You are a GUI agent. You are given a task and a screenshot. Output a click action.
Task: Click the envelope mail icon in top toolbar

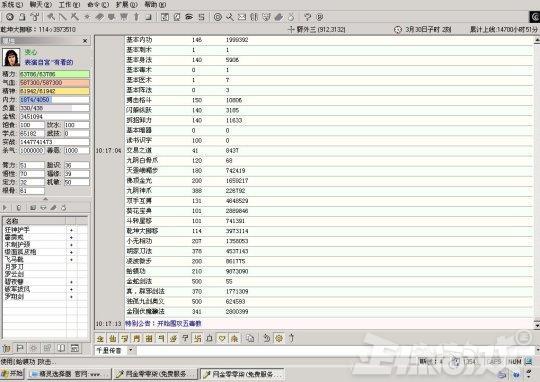click(x=242, y=17)
